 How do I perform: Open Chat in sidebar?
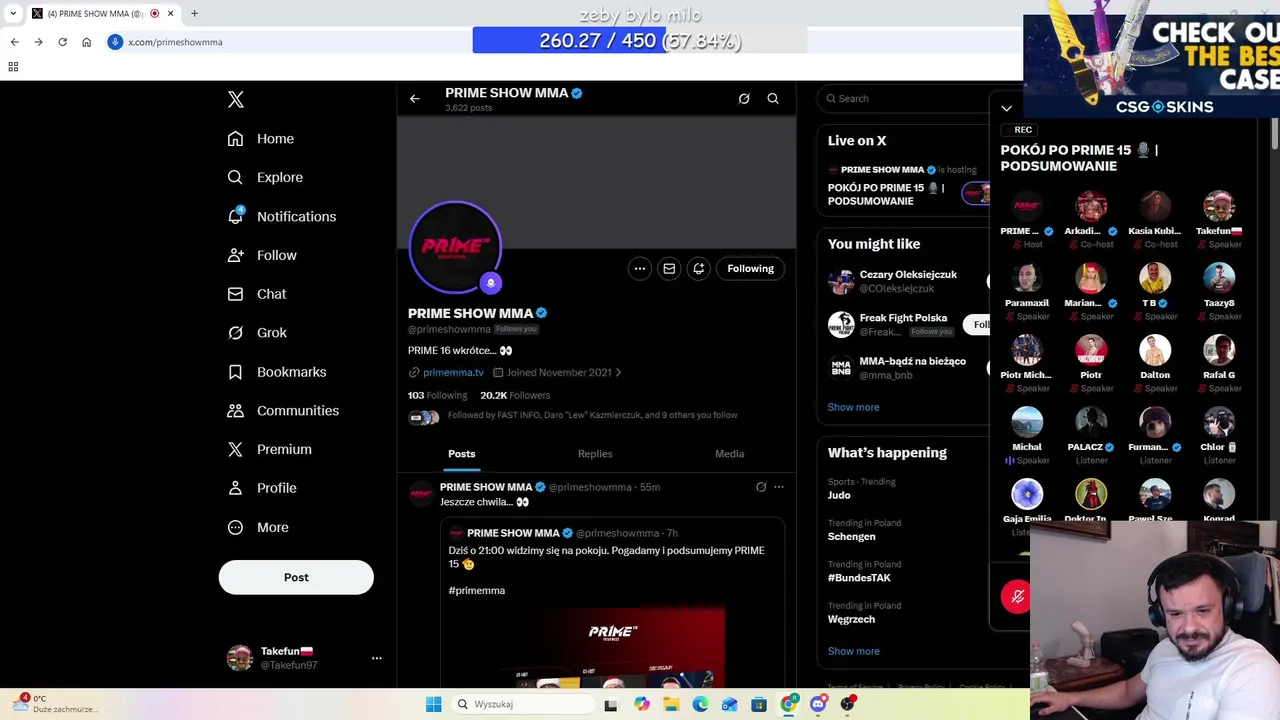click(x=257, y=294)
